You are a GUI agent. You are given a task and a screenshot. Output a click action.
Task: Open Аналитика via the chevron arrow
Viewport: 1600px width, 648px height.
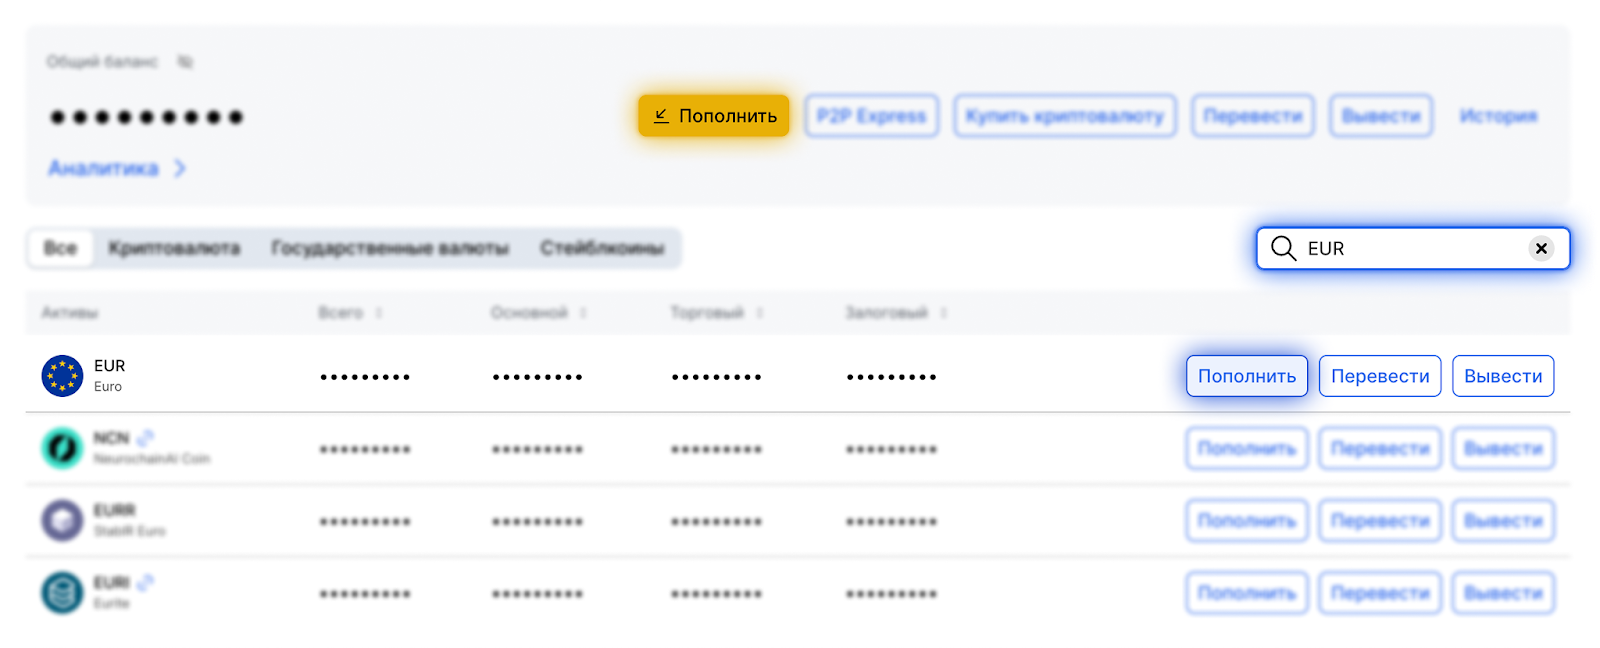point(180,168)
